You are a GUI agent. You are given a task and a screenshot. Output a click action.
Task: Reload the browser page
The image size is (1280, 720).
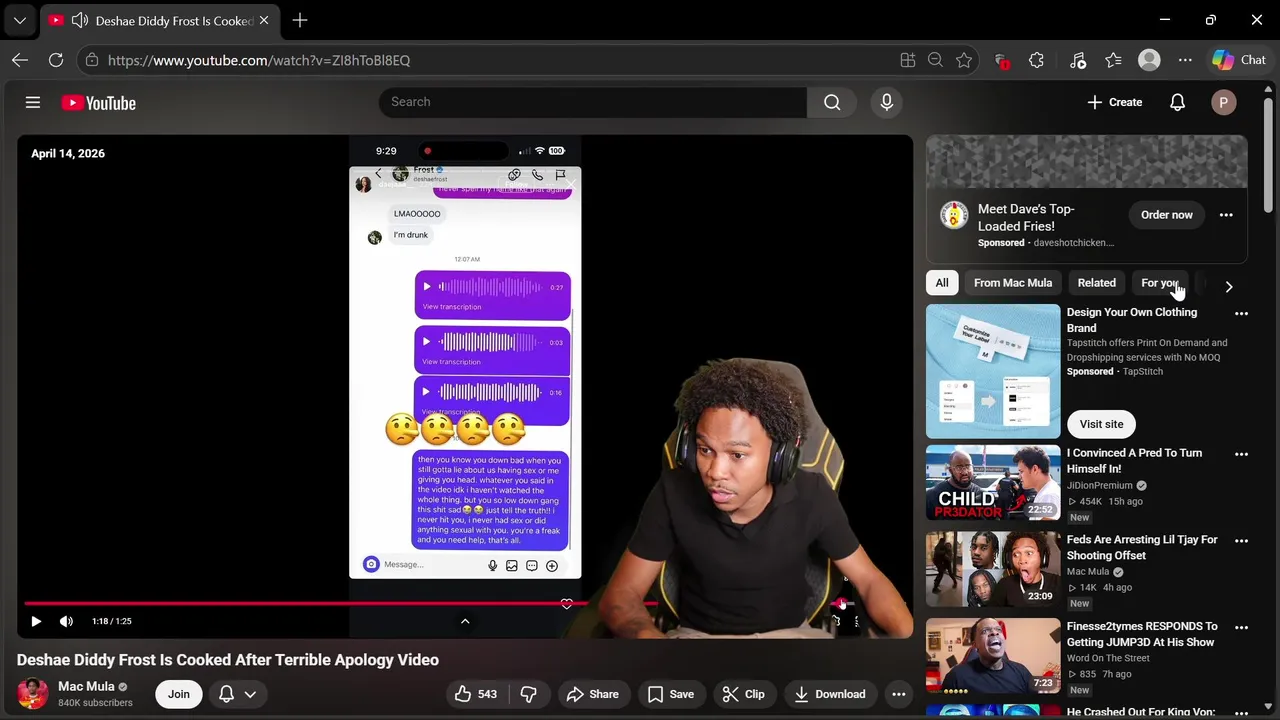click(x=56, y=60)
